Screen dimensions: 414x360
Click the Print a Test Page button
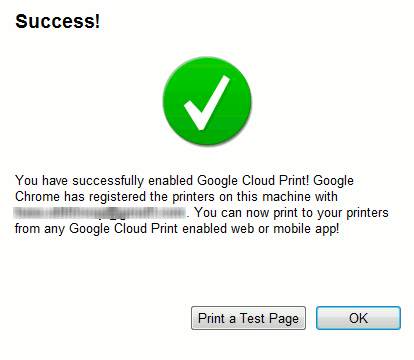(248, 318)
